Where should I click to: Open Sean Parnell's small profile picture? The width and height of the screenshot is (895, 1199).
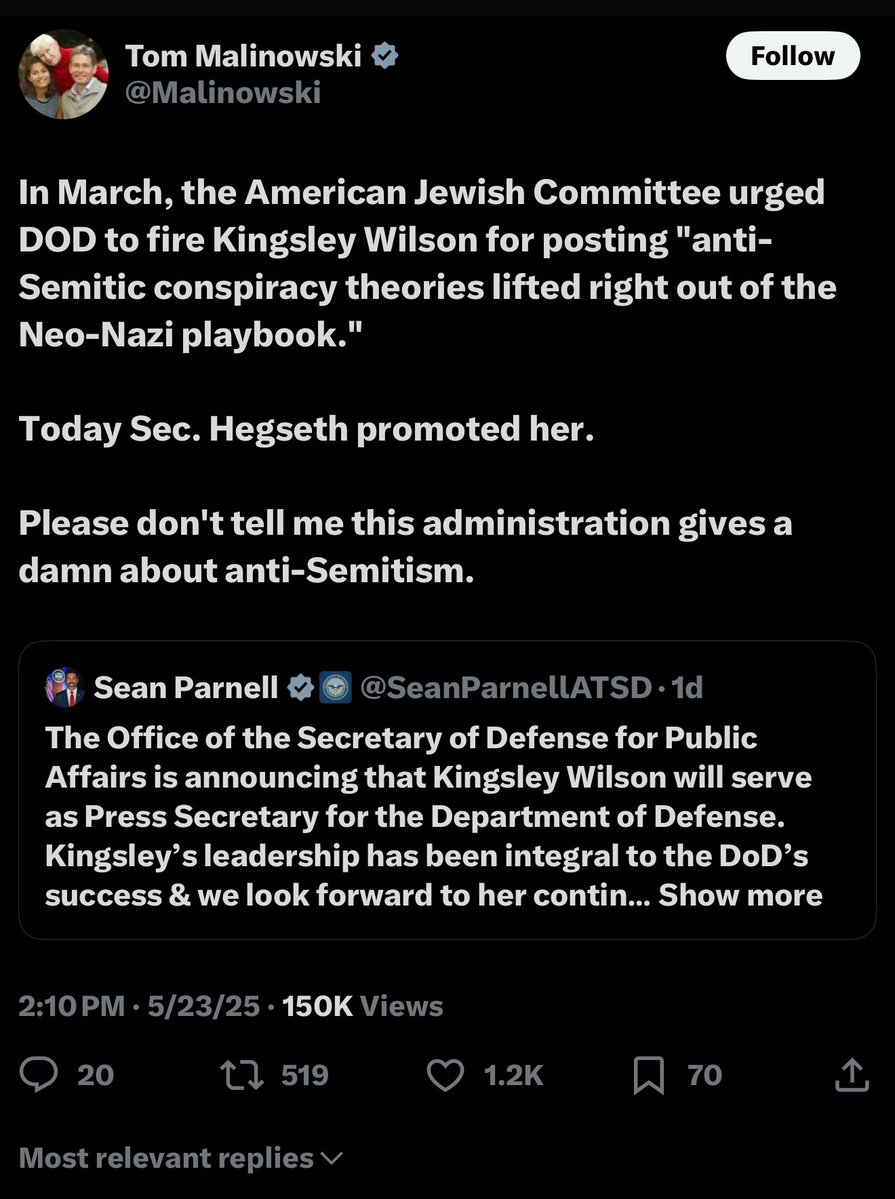(64, 688)
